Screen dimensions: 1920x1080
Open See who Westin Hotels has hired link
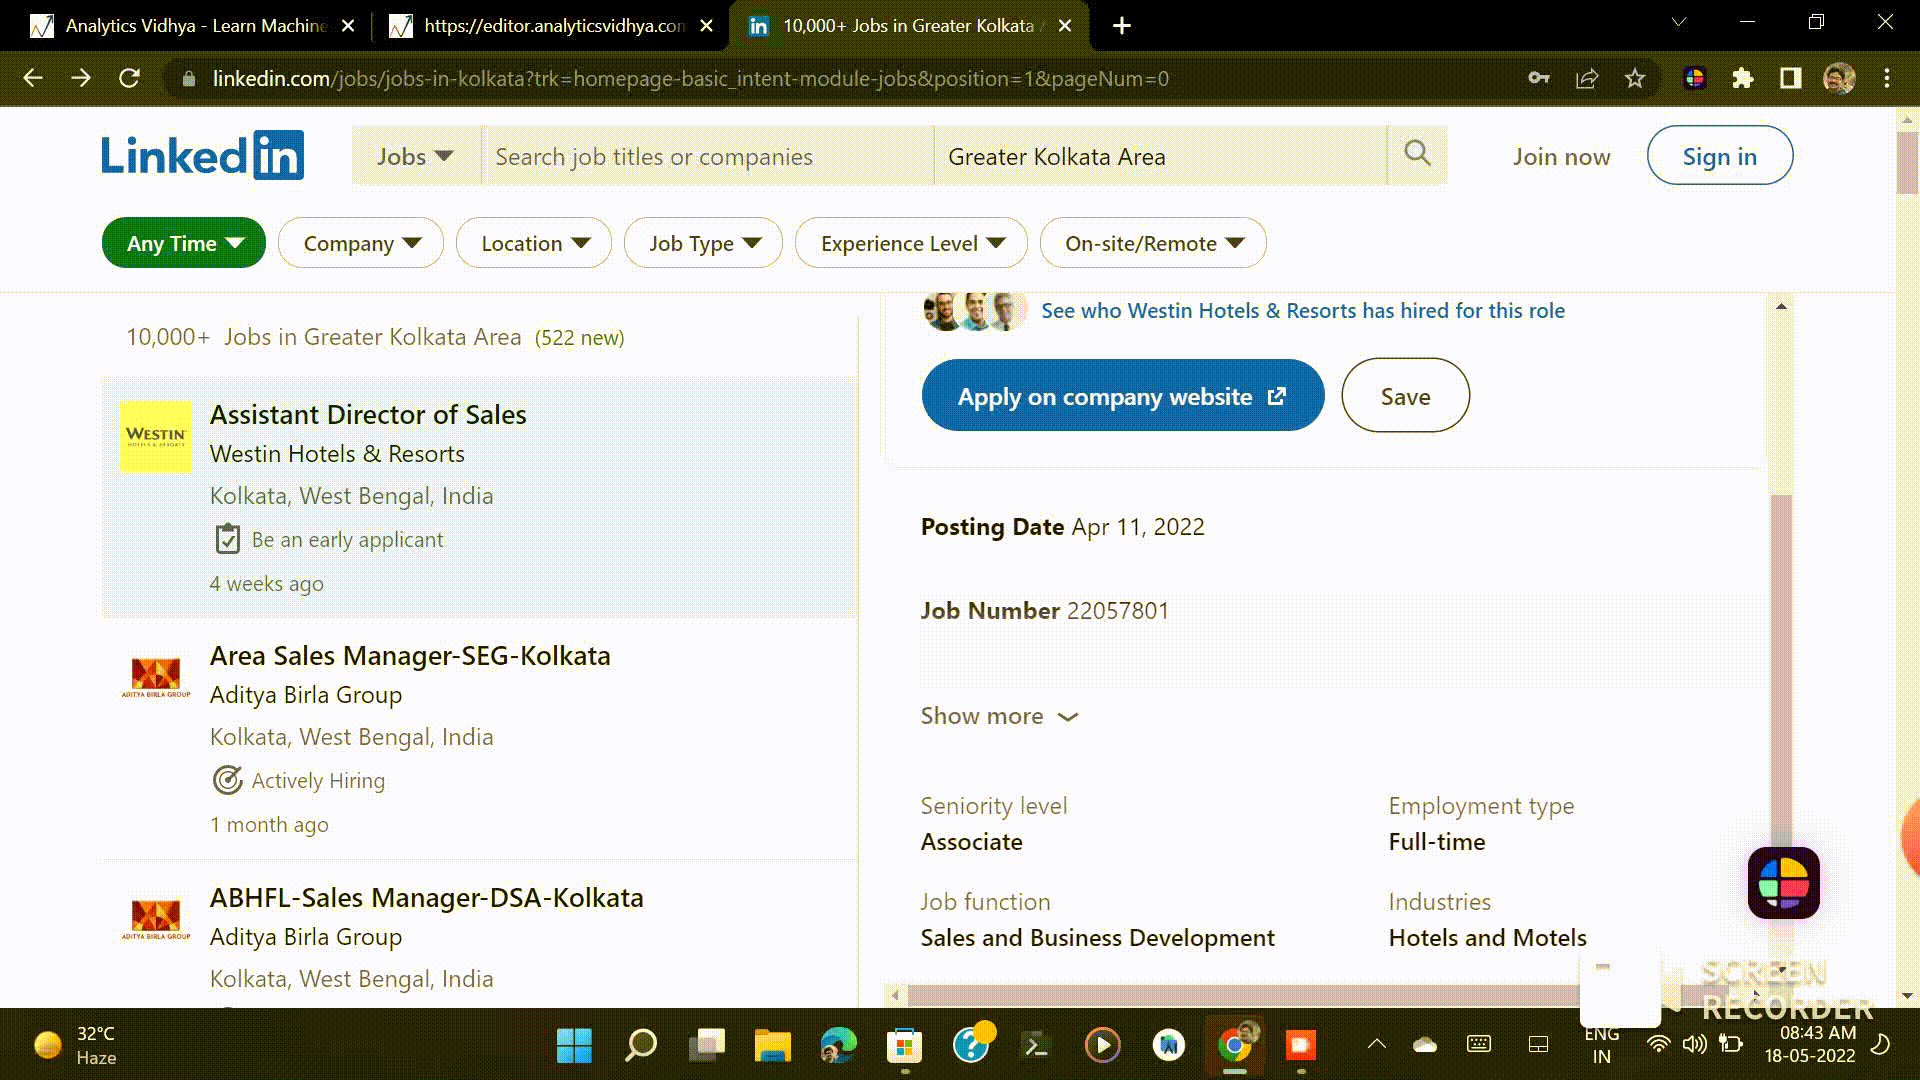[x=1303, y=311]
